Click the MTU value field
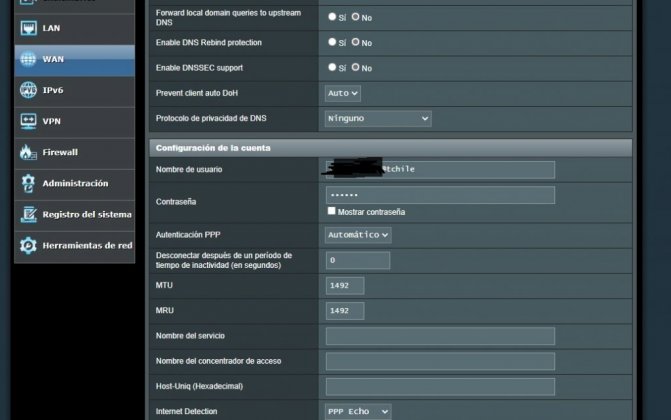This screenshot has height=420, width=671. (345, 286)
